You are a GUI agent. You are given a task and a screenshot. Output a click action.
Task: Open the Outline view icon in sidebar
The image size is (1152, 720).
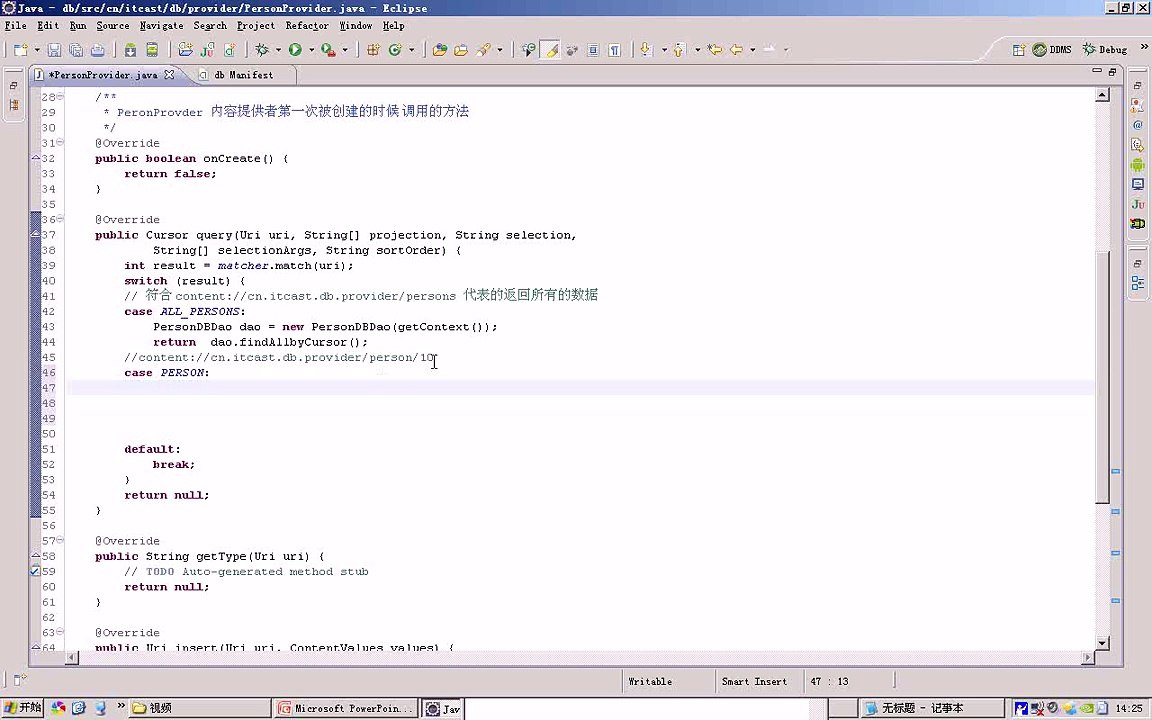[1137, 283]
